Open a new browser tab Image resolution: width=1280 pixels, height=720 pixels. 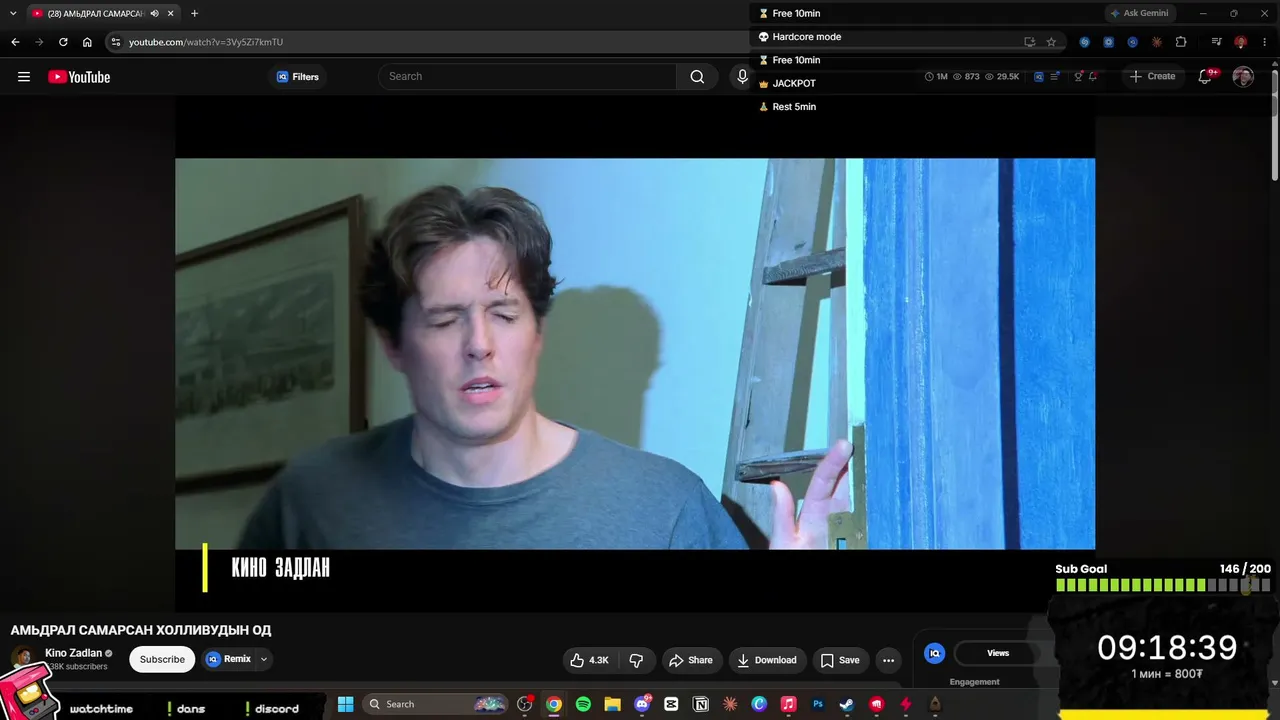[194, 13]
